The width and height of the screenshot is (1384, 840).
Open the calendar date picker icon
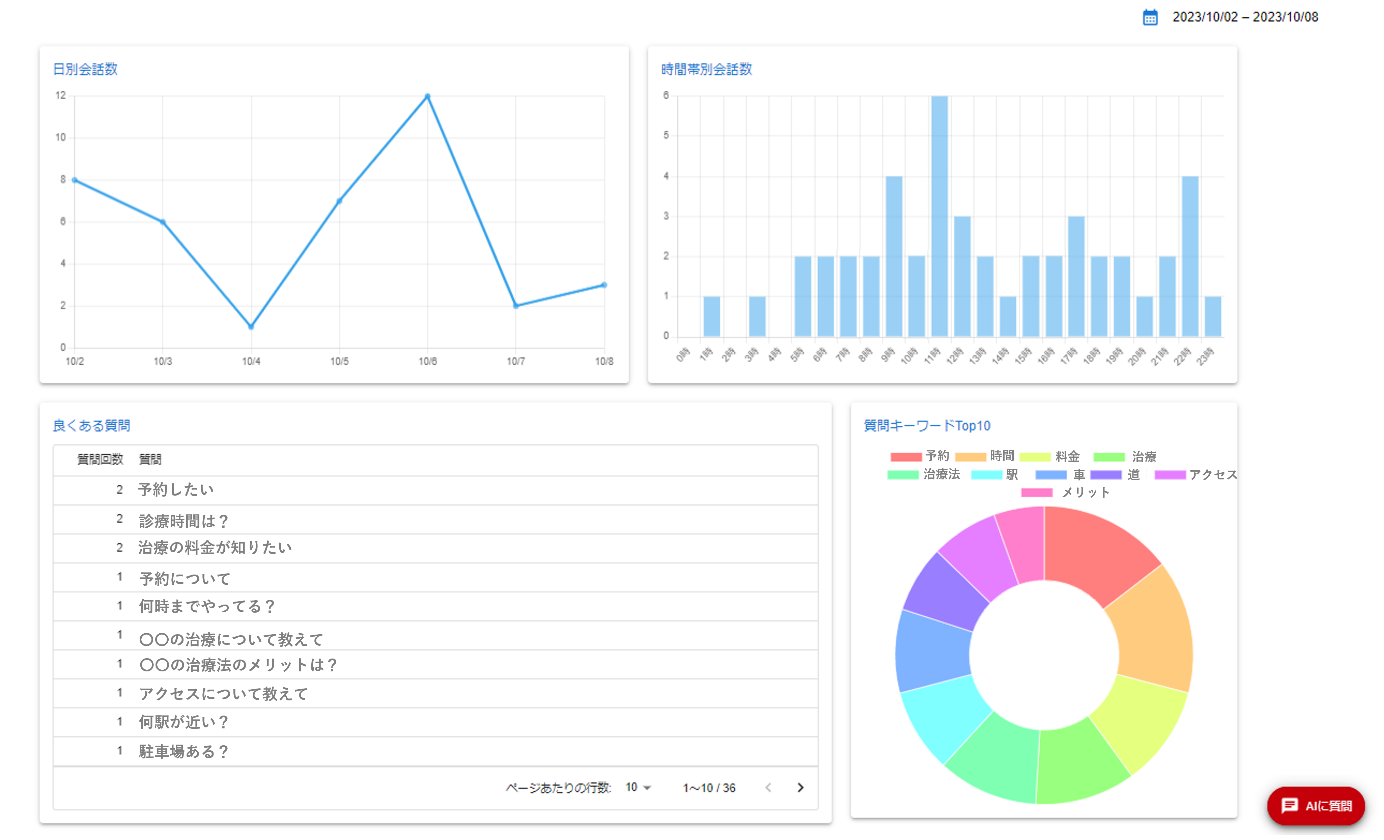tap(1150, 17)
